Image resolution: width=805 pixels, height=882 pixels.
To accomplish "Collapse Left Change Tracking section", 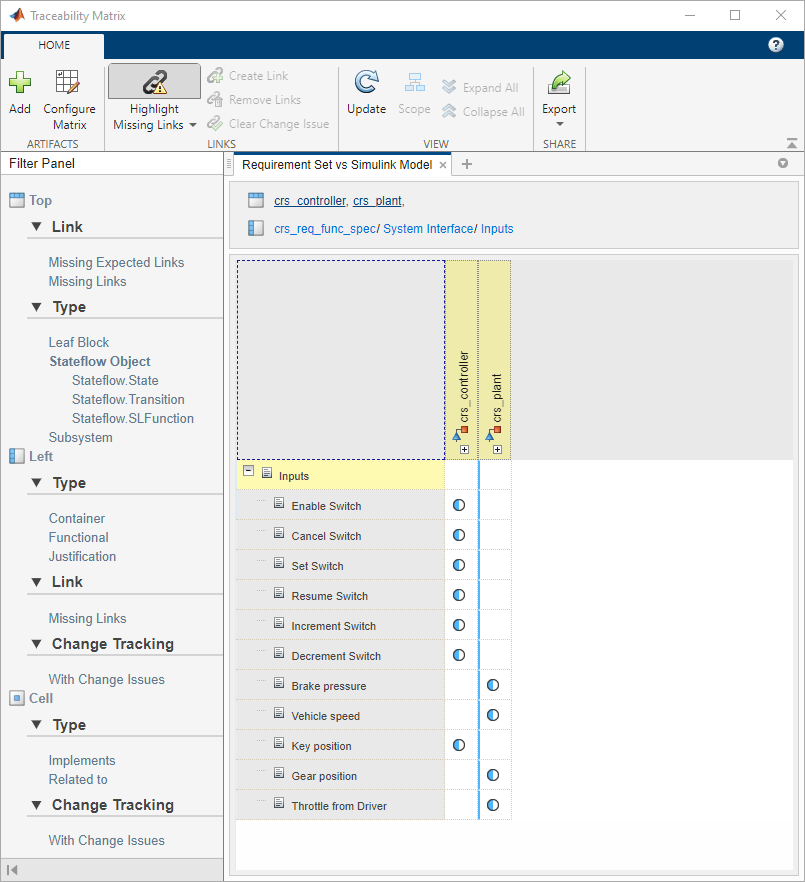I will click(x=37, y=644).
